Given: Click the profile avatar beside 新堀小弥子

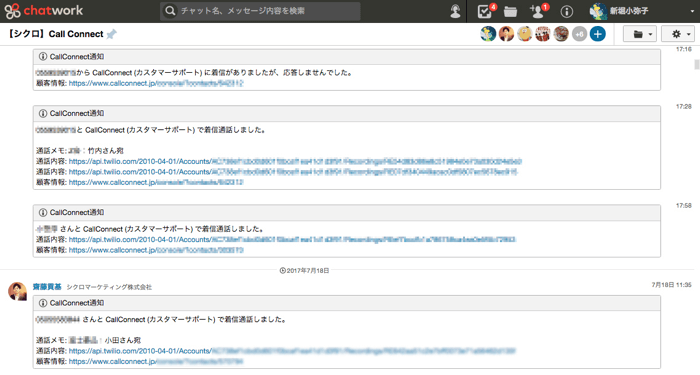Looking at the screenshot, I should coord(597,11).
